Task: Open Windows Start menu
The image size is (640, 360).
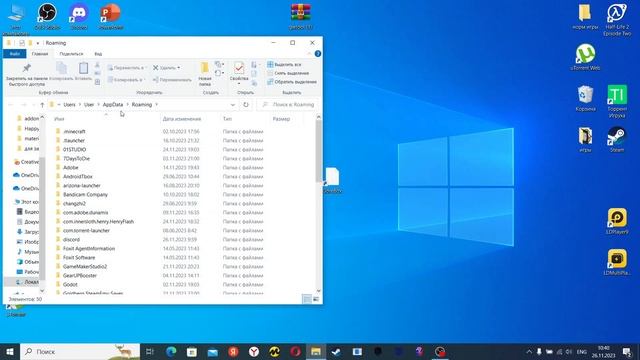Action: (x=10, y=351)
